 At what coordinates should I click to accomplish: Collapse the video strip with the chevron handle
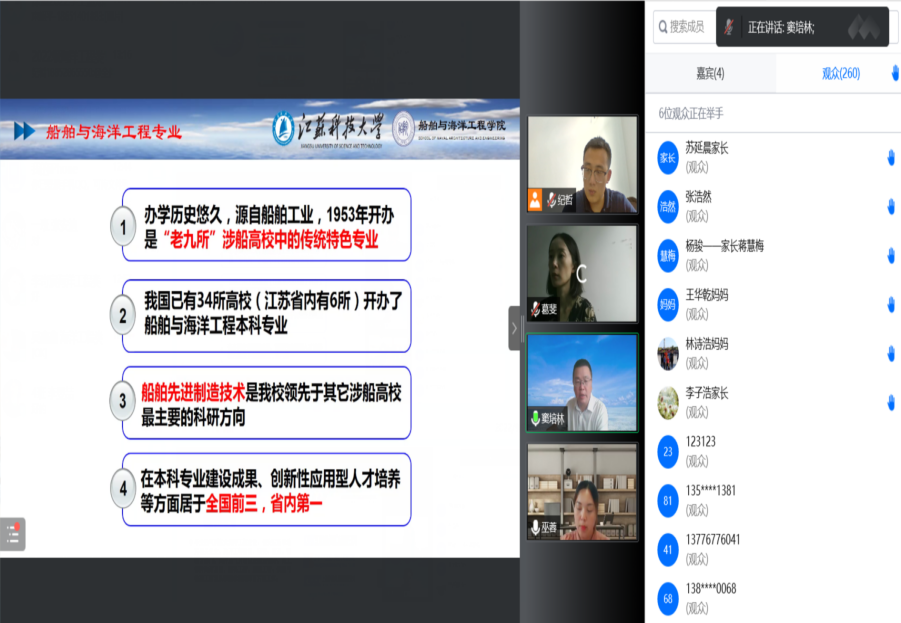pos(515,327)
